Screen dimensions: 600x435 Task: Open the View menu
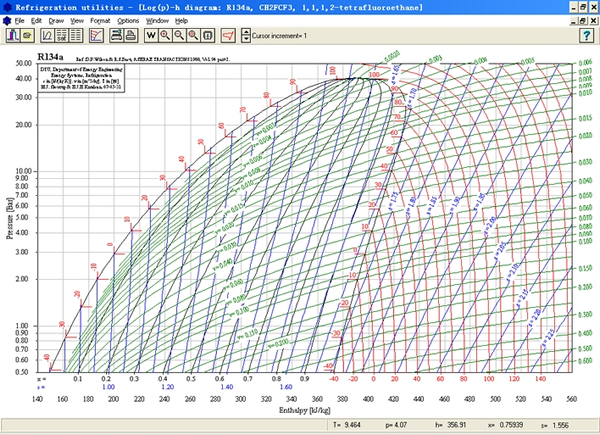77,21
